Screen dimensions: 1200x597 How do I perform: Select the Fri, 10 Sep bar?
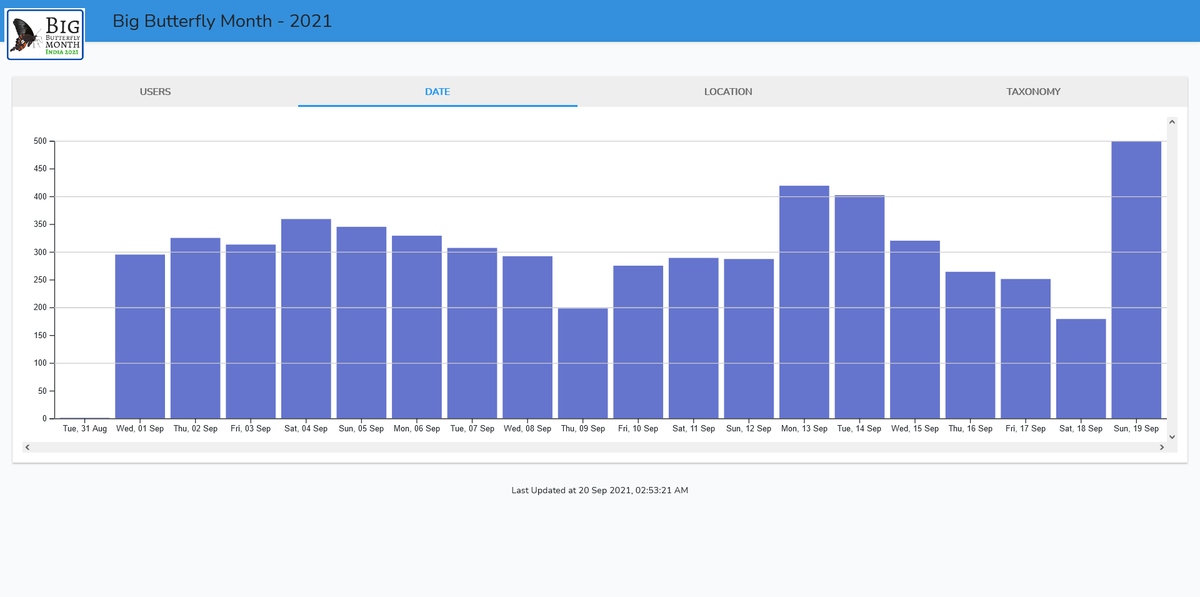point(638,342)
